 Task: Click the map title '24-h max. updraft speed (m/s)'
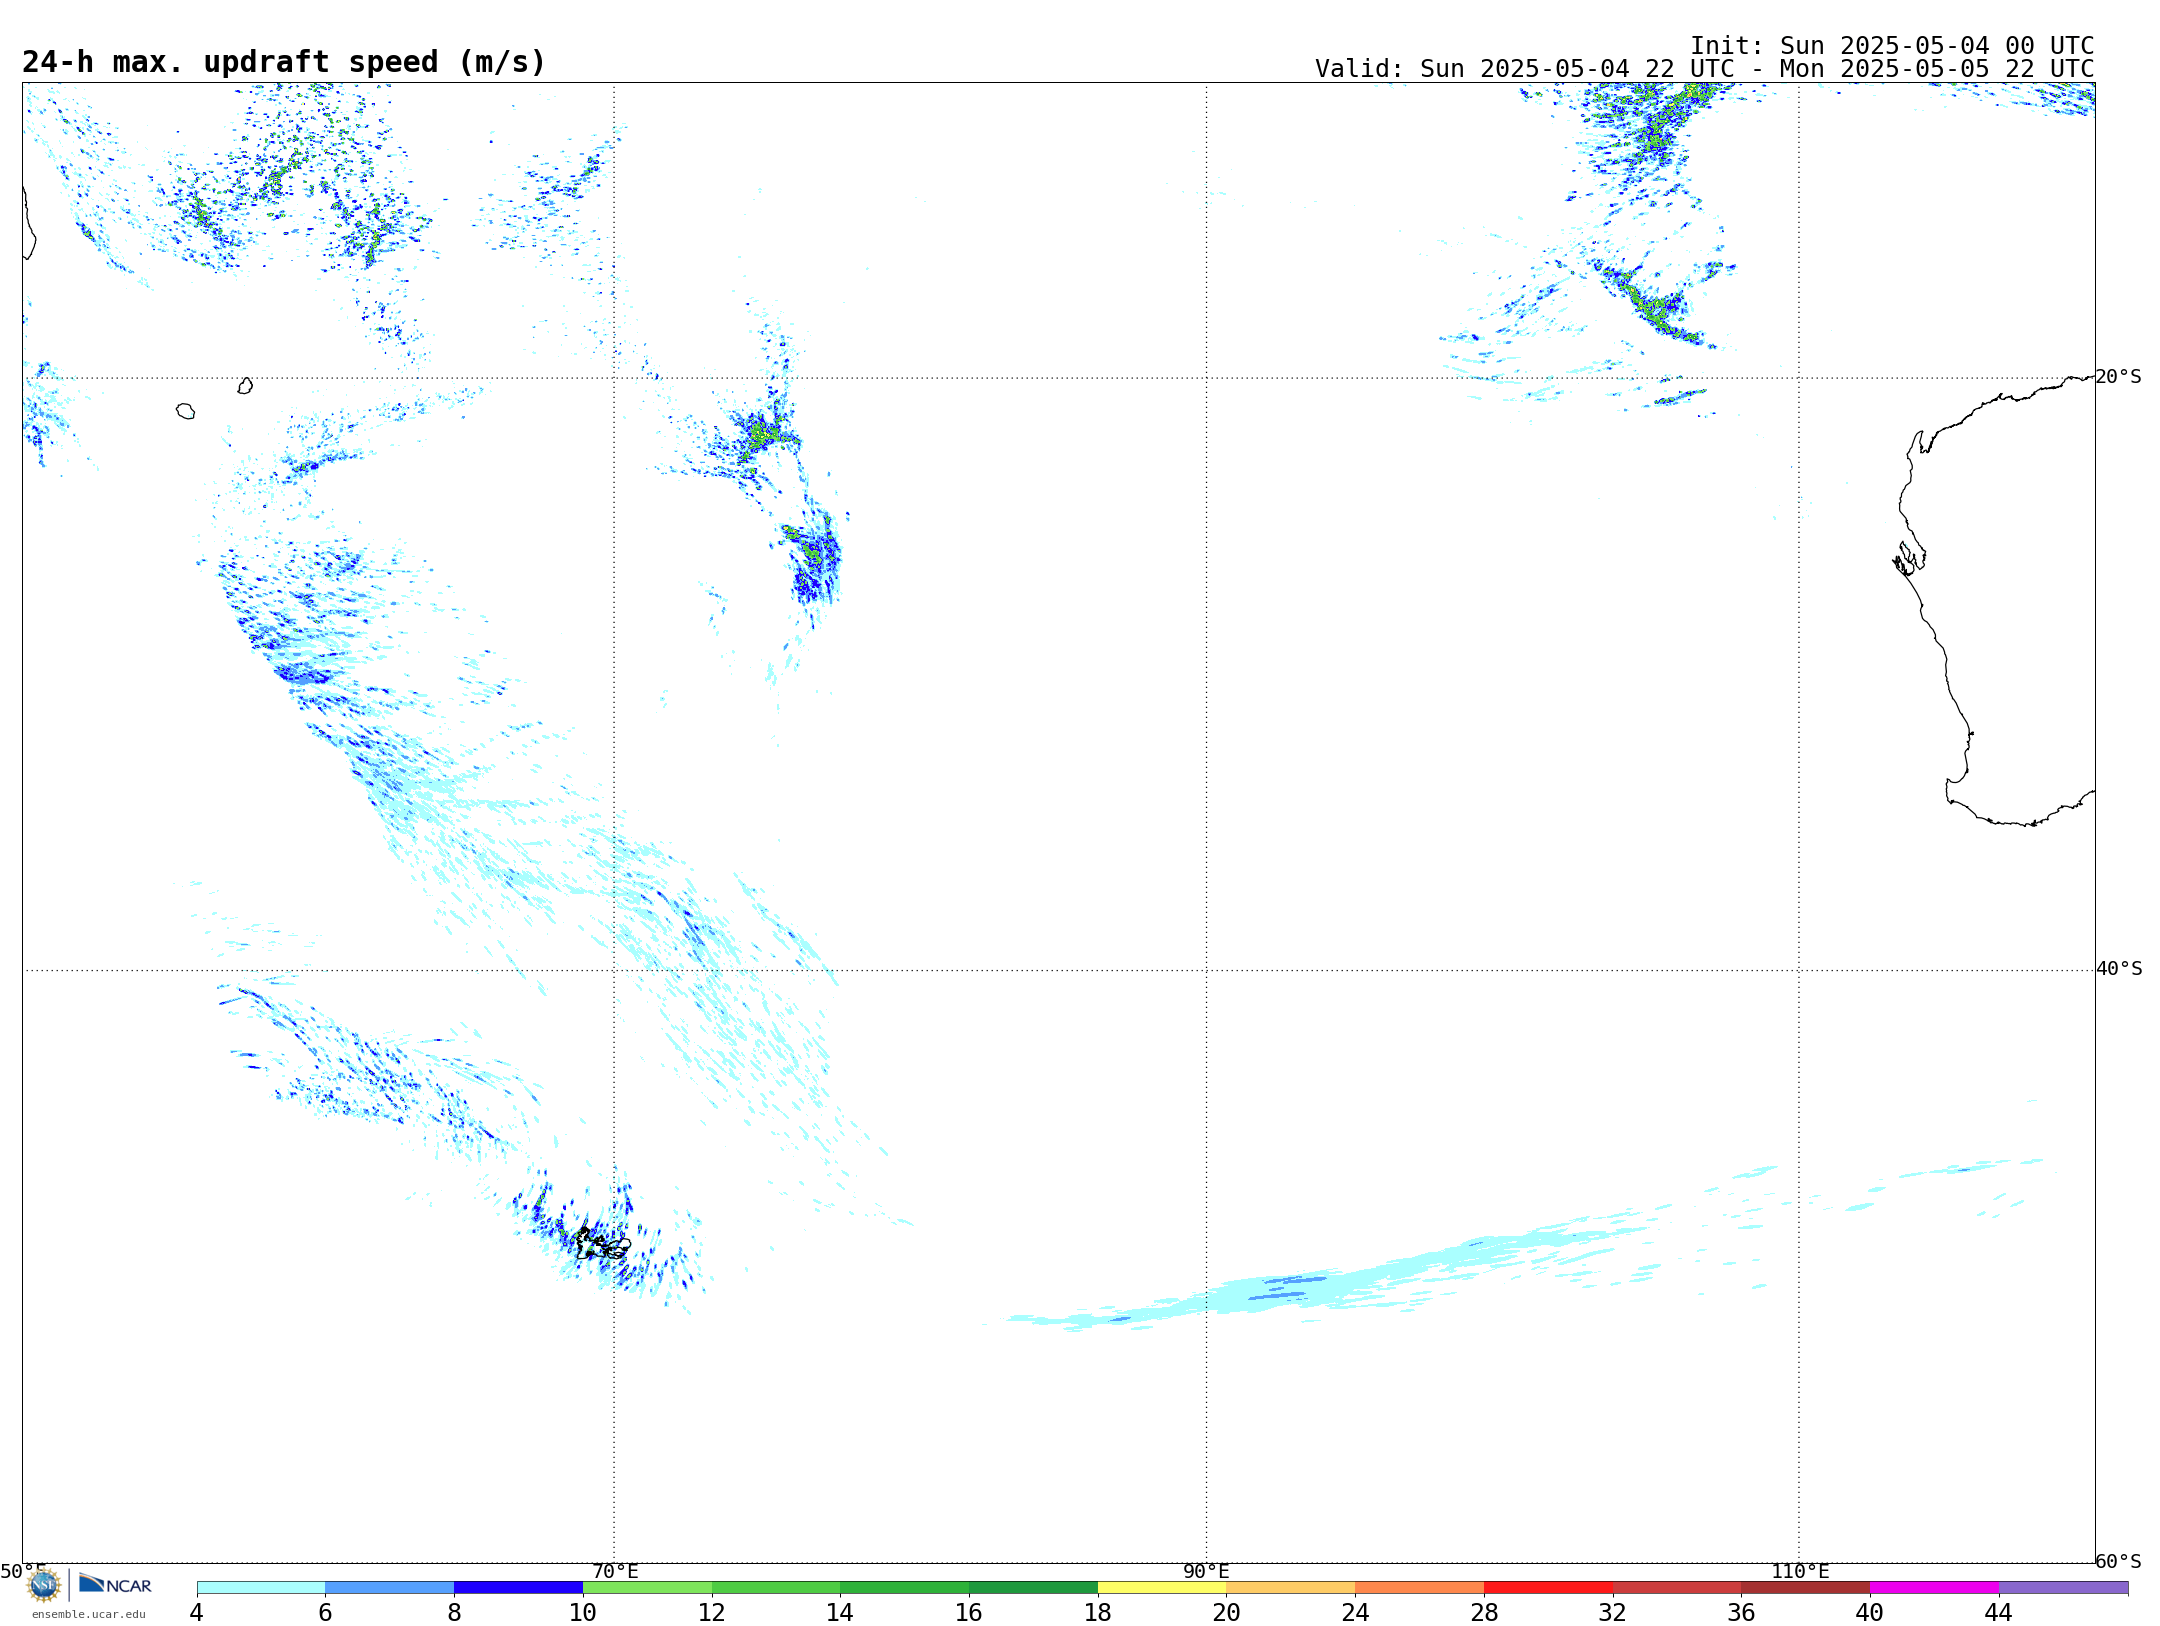(x=284, y=62)
